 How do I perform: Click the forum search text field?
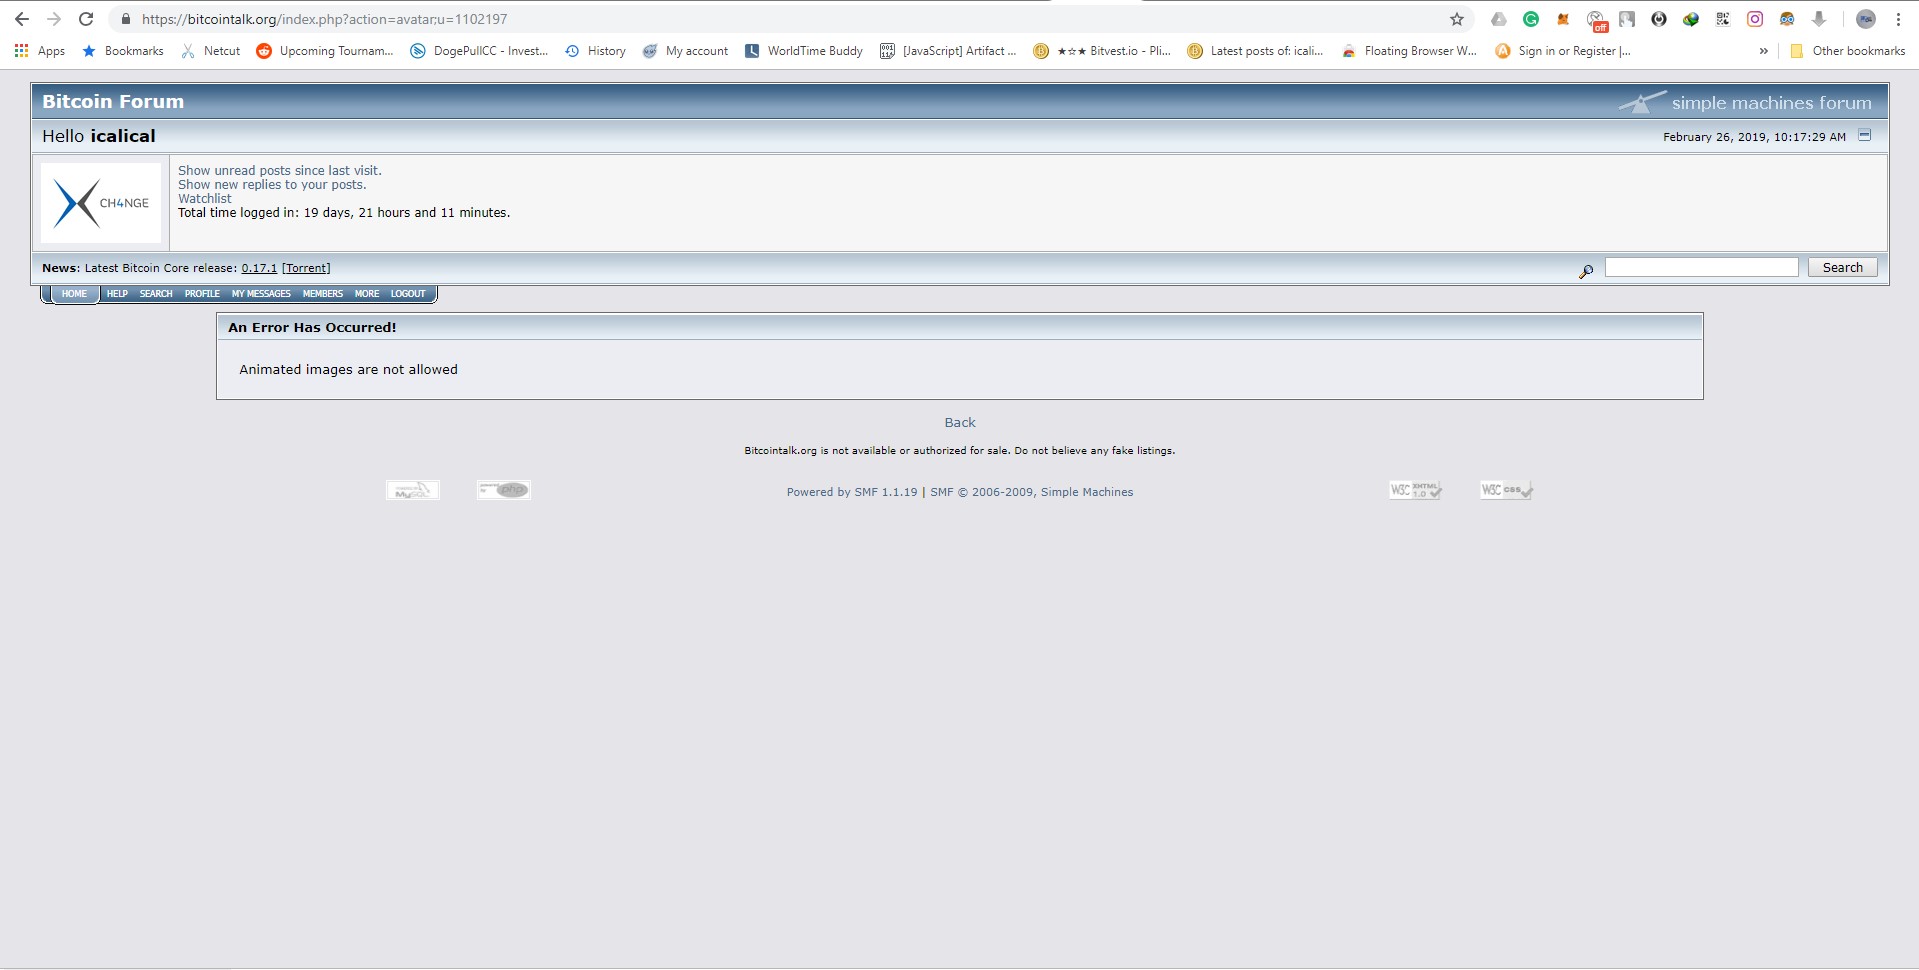1701,267
